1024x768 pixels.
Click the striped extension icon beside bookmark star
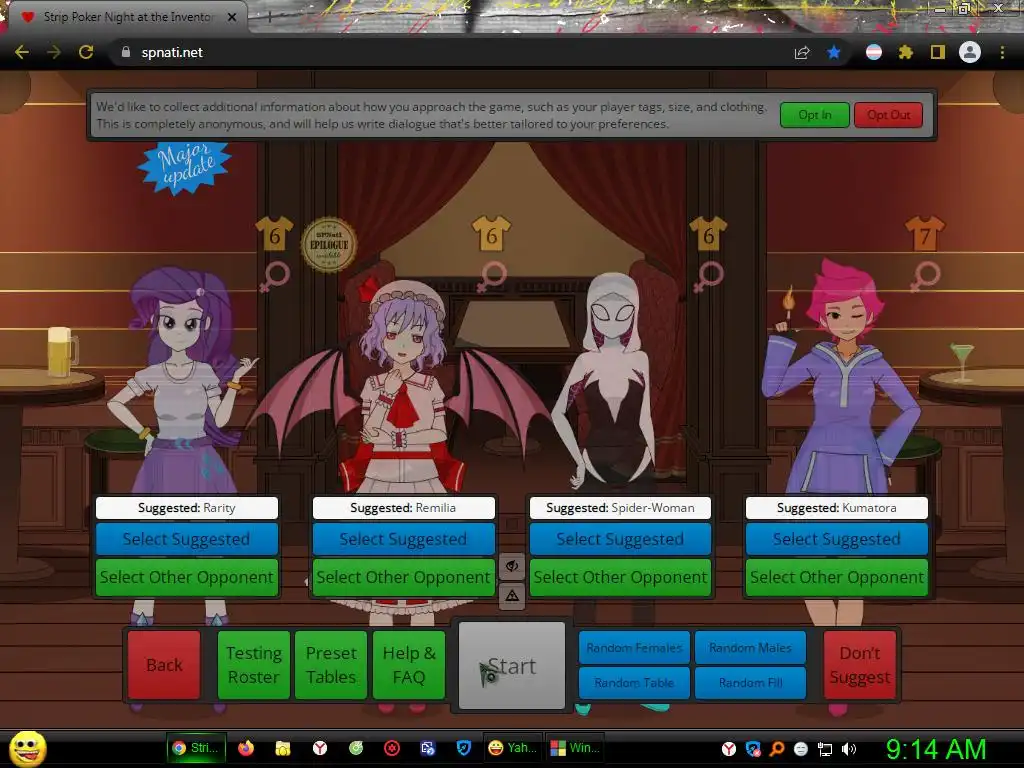[x=874, y=52]
